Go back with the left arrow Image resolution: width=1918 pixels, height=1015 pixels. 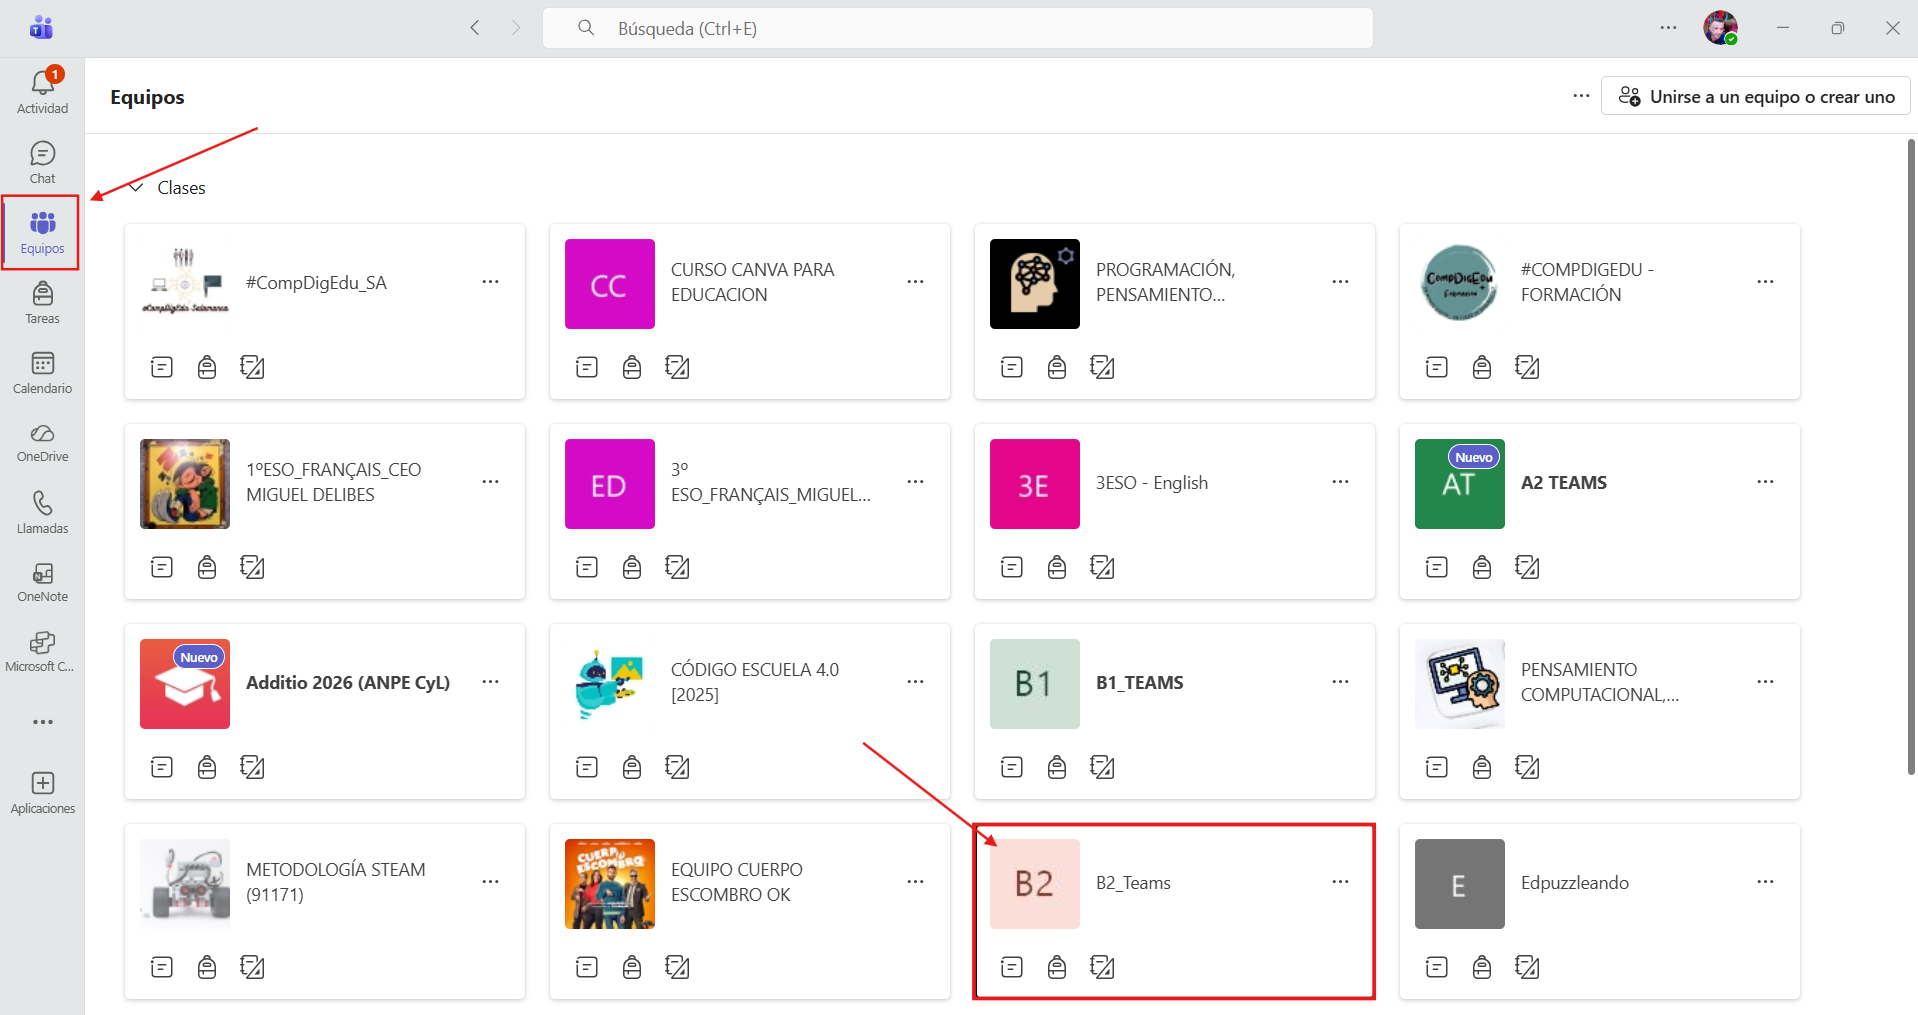[x=475, y=28]
